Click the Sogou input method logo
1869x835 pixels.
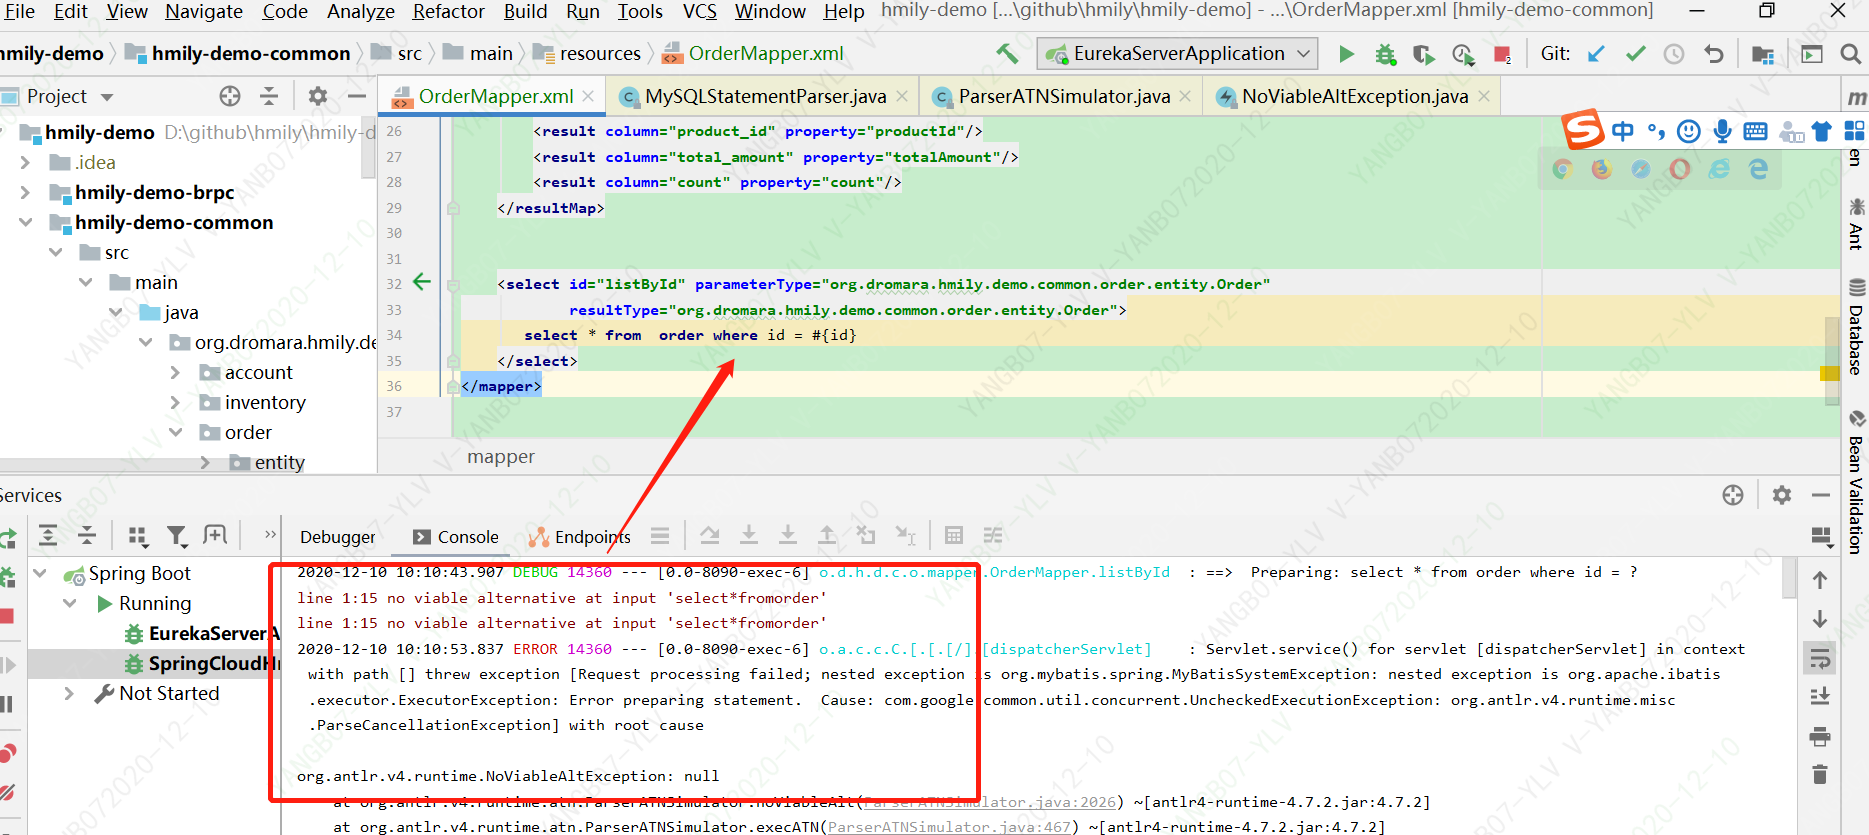click(x=1583, y=130)
